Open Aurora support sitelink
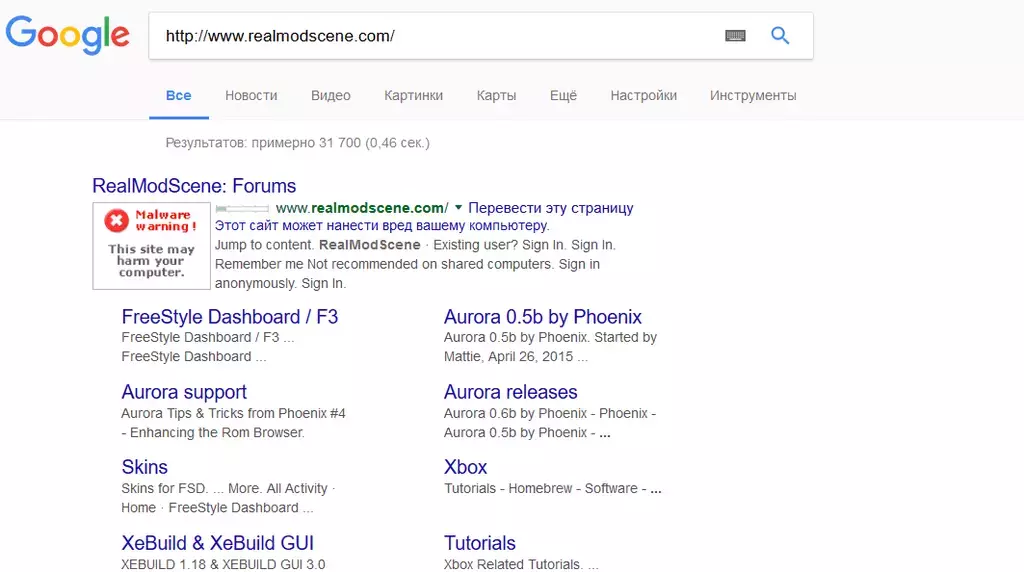The height and width of the screenshot is (572, 1024). click(x=184, y=392)
